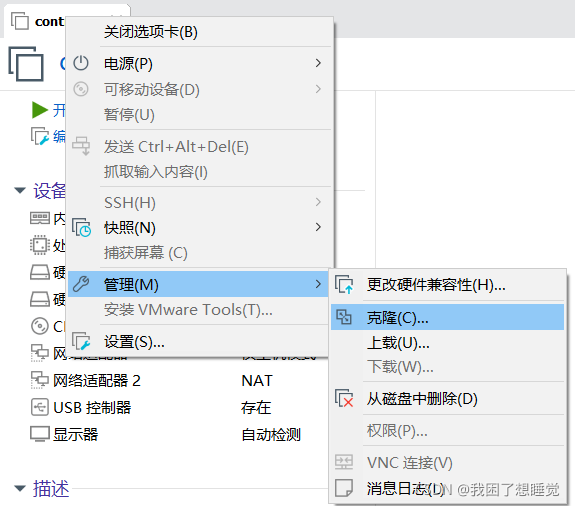The height and width of the screenshot is (506, 575).
Task: Open 设置(S)... from the context menu
Action: click(x=198, y=342)
